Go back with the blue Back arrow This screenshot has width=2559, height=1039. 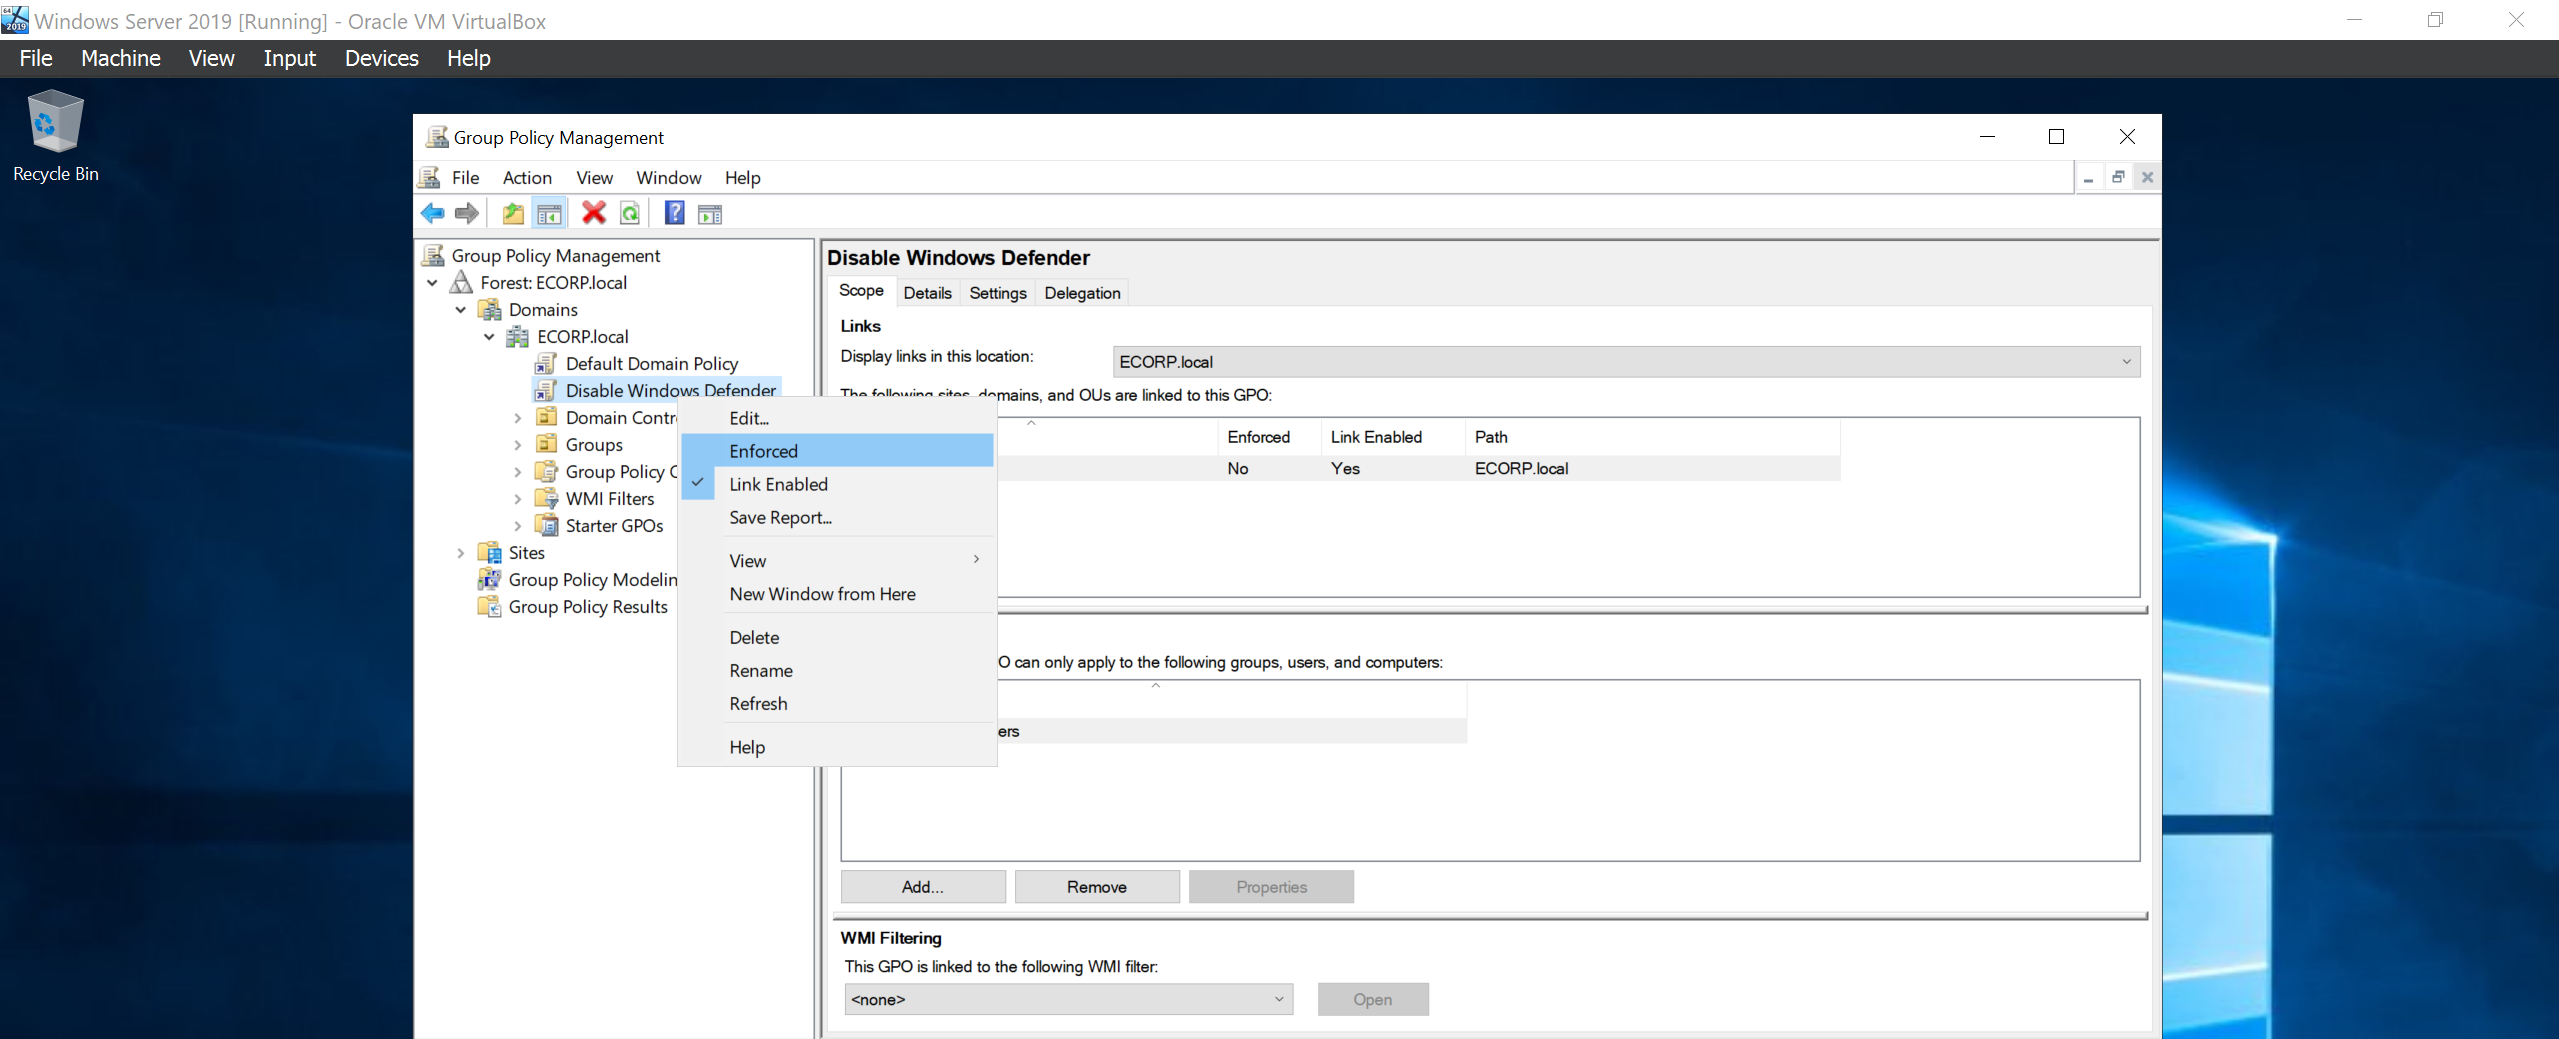pyautogui.click(x=432, y=213)
